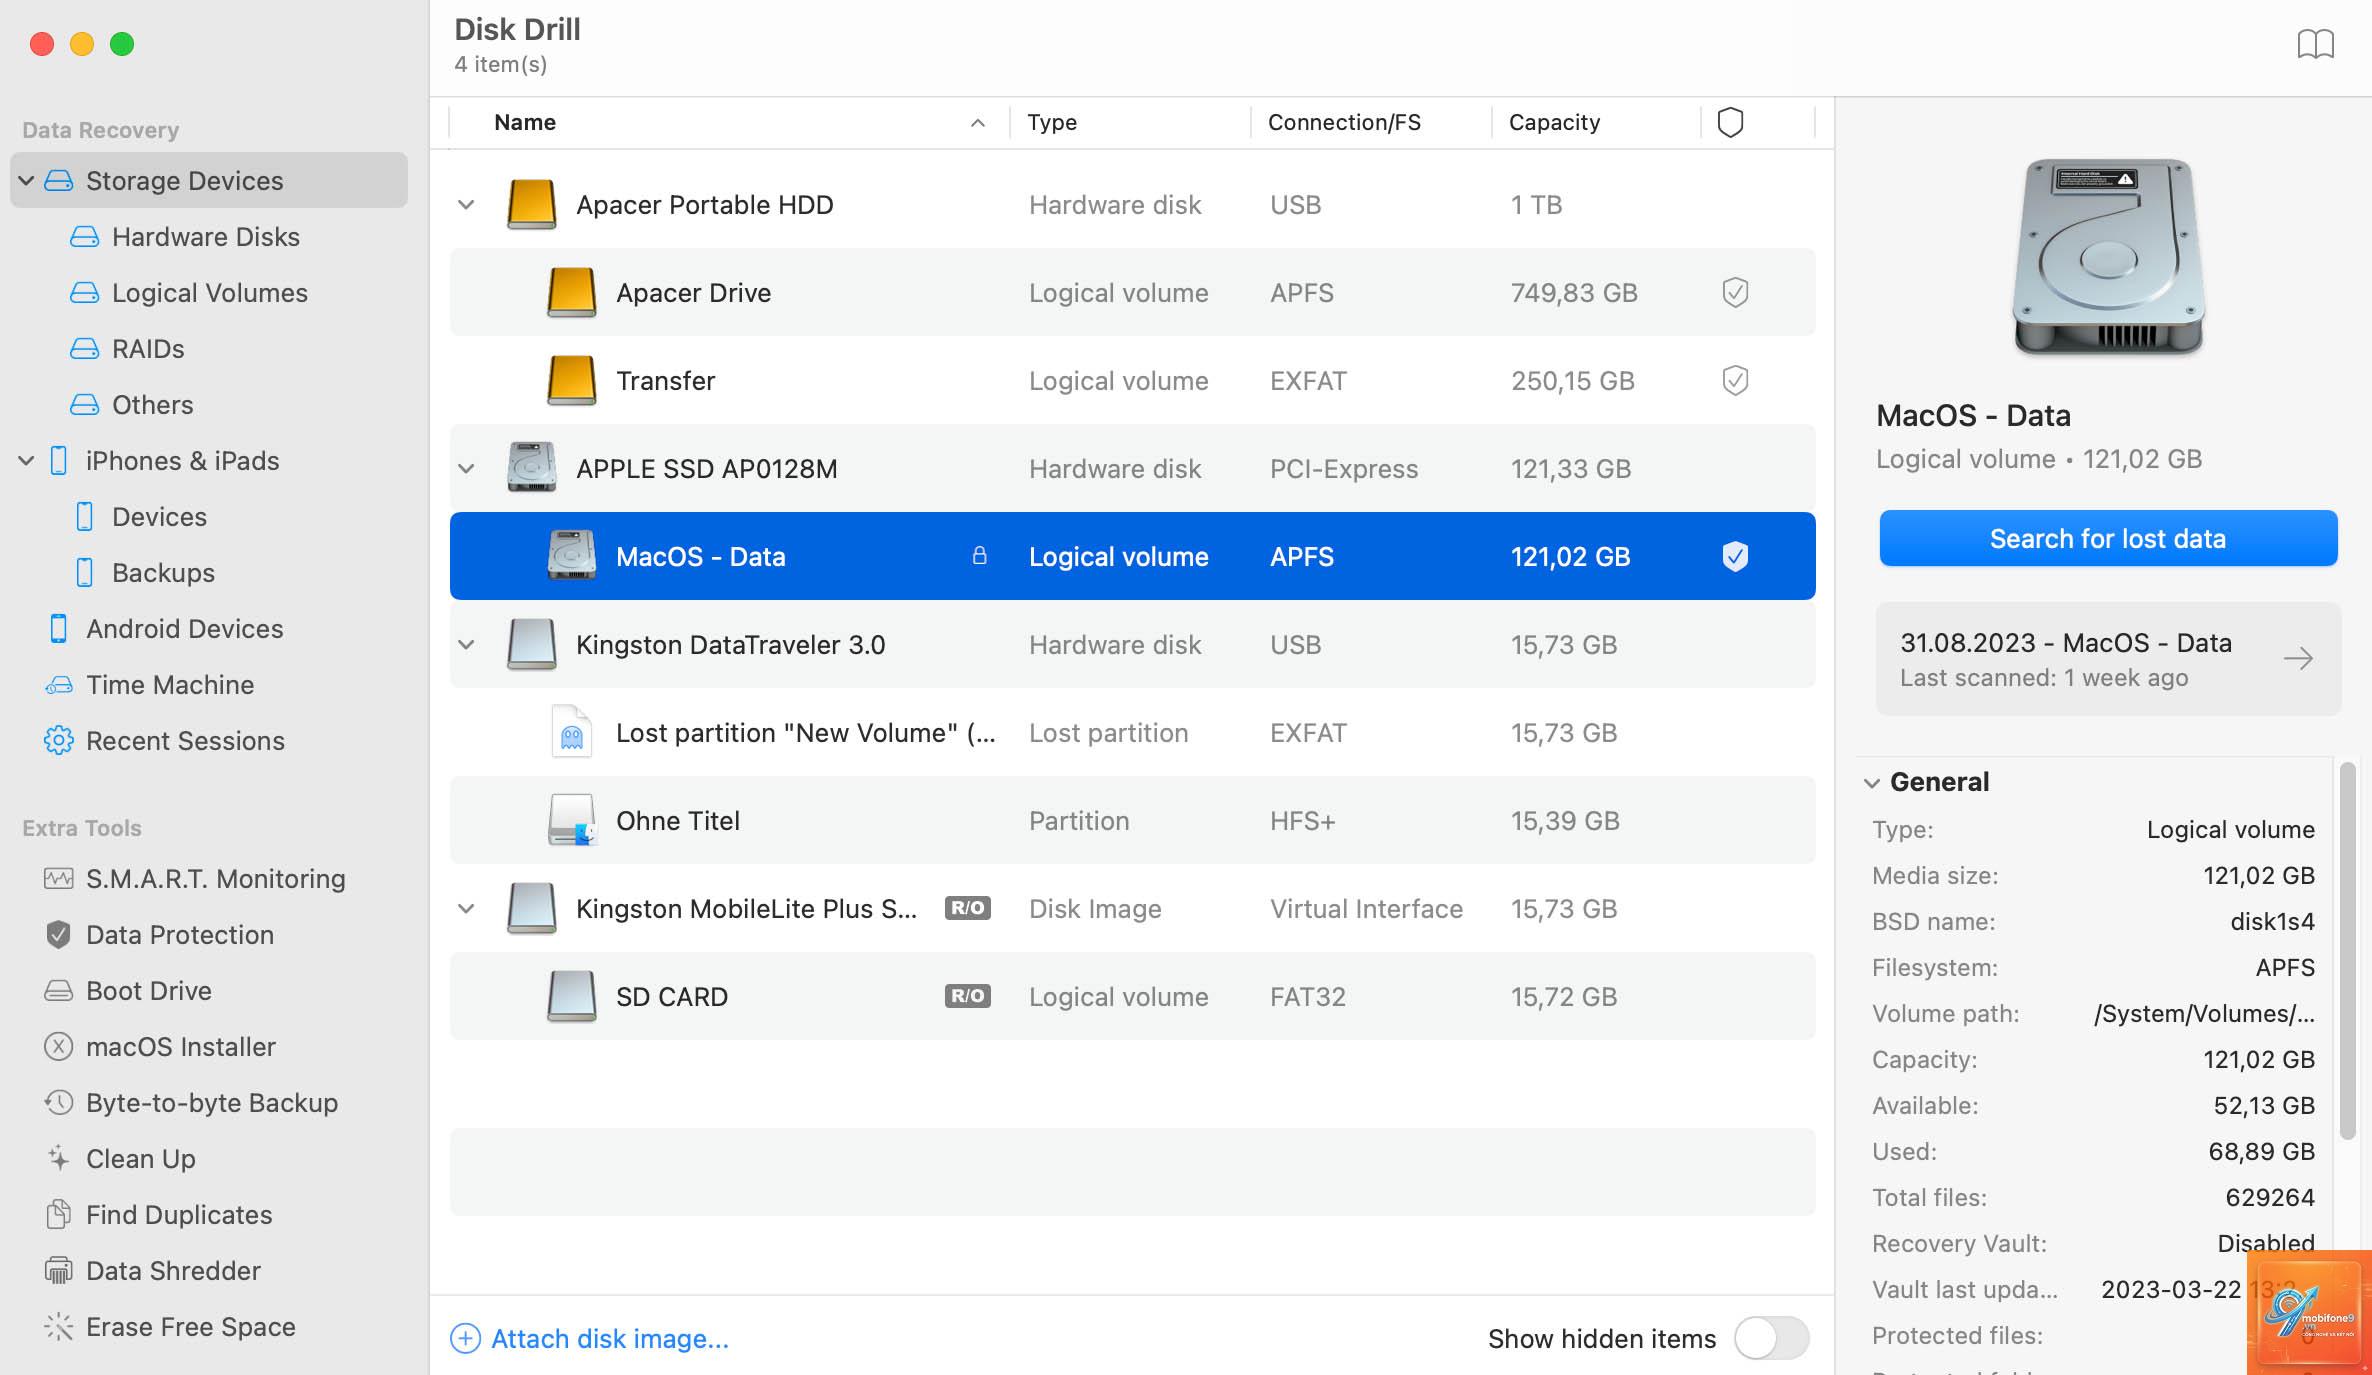This screenshot has width=2372, height=1375.
Task: Select the Lost partition ghost icon row
Action: [x=1132, y=733]
